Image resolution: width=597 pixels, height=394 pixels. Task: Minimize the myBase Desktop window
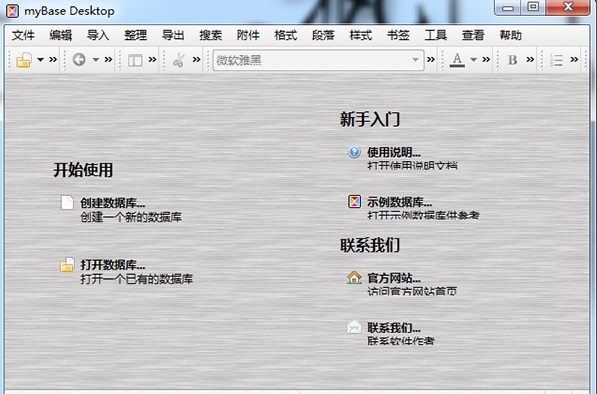click(x=508, y=7)
